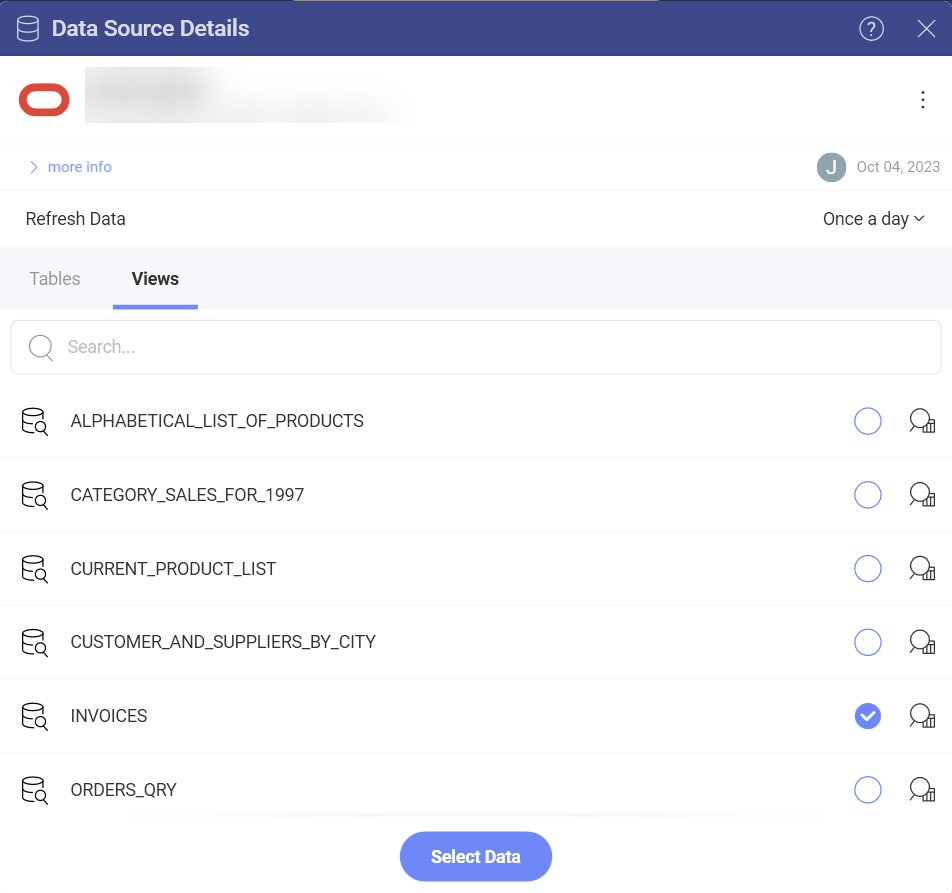952x893 pixels.
Task: Click the view icon beside CUSTOMER_AND_SUPPLIERS_BY_CITY
Action: point(35,642)
